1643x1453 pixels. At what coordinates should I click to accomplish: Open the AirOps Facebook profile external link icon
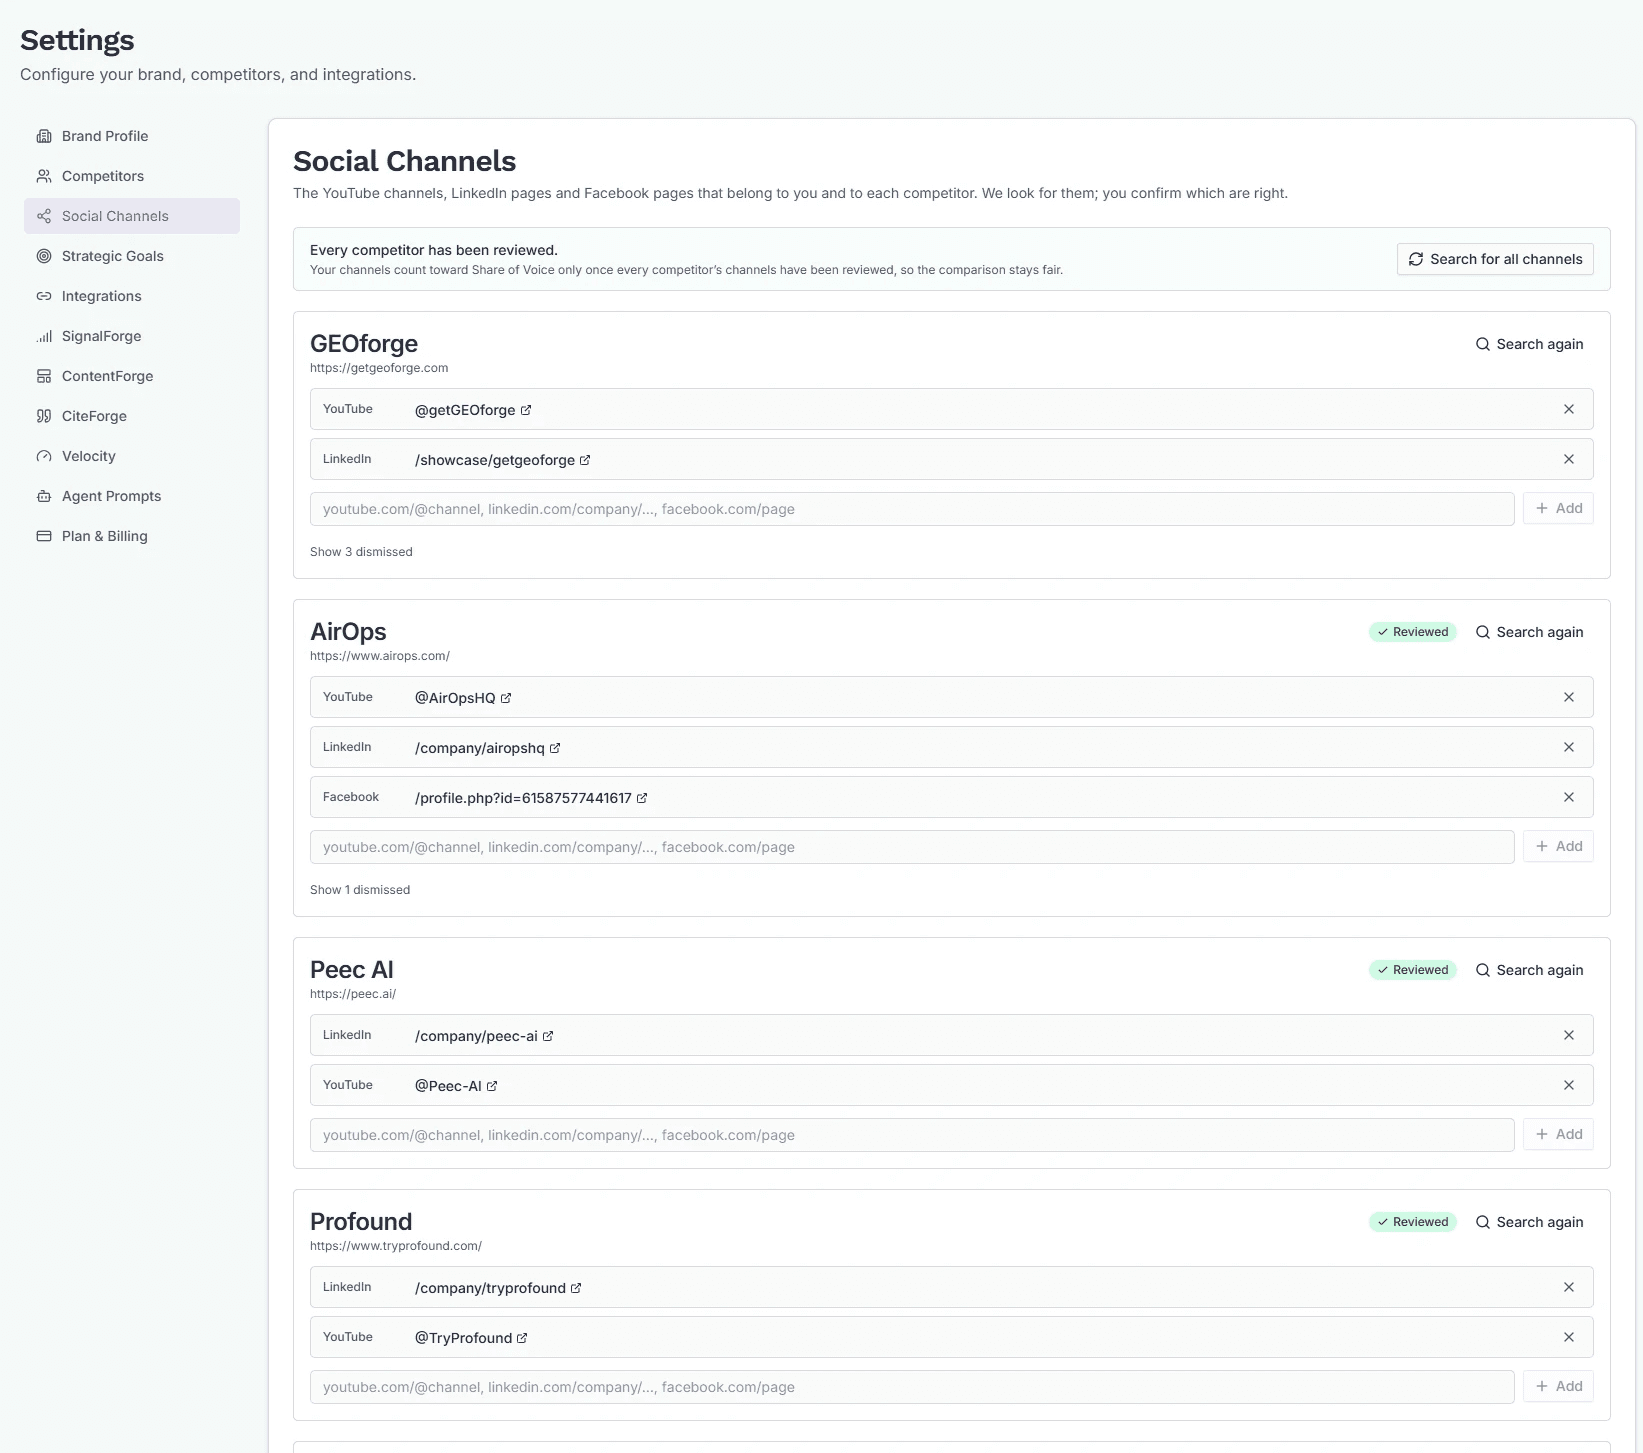pos(642,798)
